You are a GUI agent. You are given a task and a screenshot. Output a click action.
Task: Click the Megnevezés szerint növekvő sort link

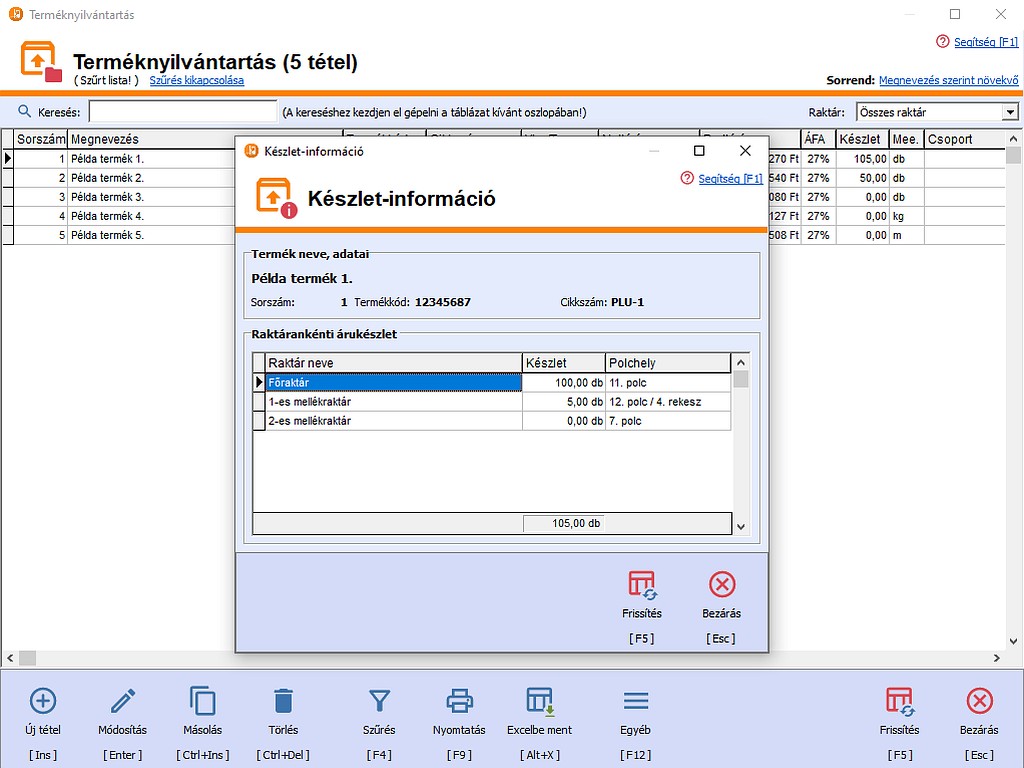pos(948,80)
